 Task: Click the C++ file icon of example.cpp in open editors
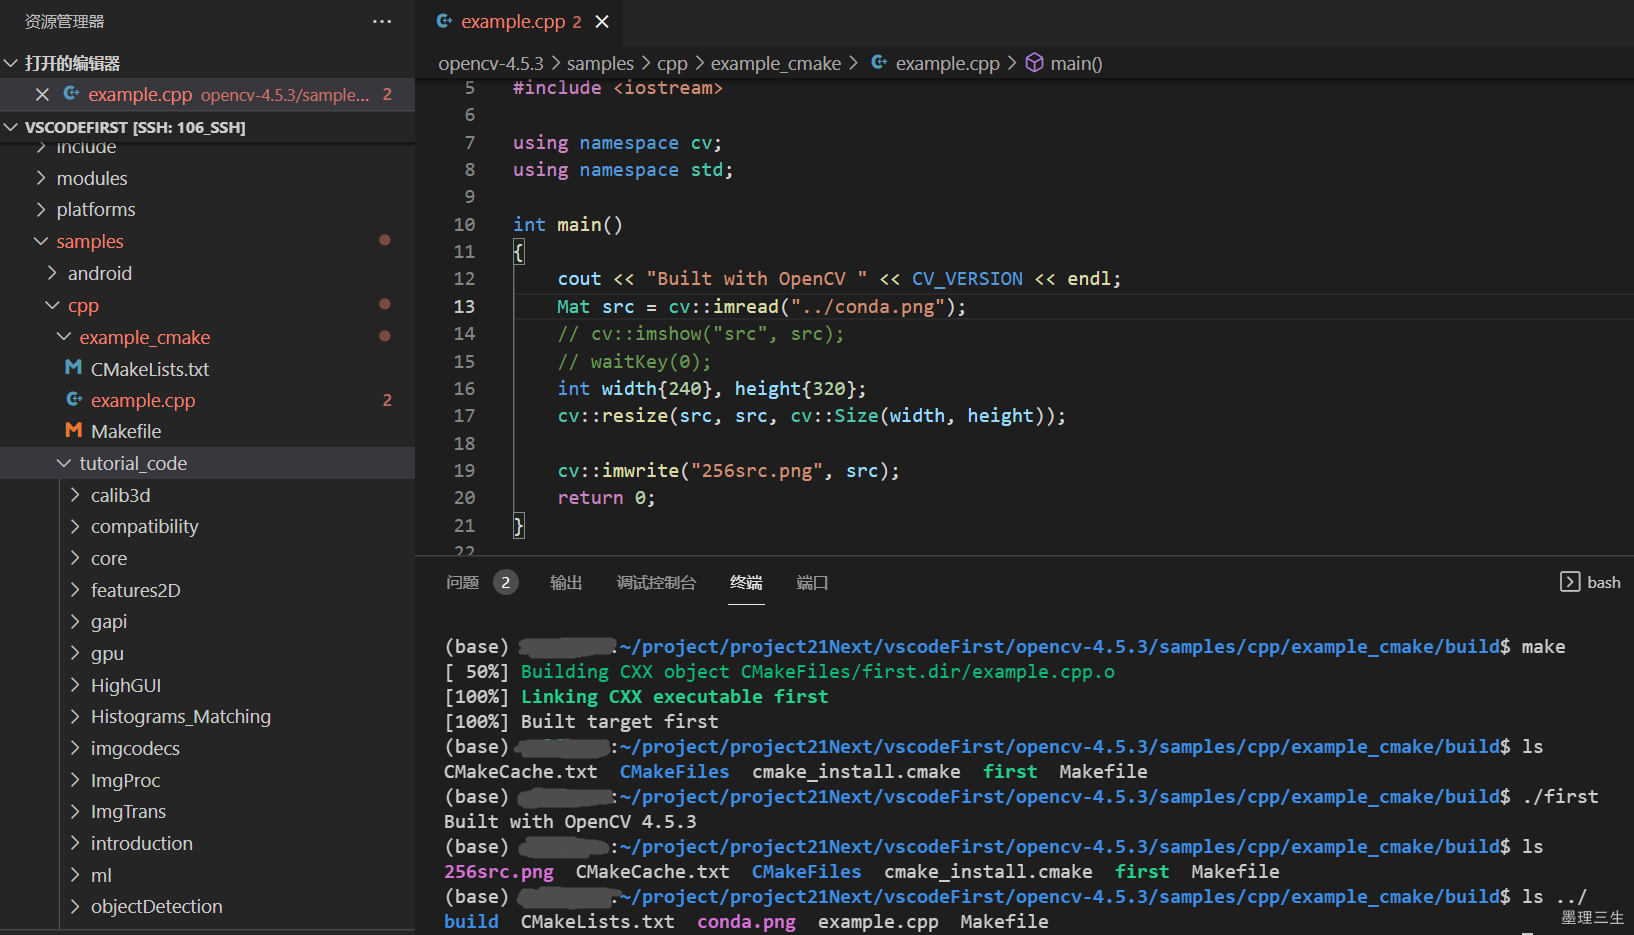pos(72,94)
